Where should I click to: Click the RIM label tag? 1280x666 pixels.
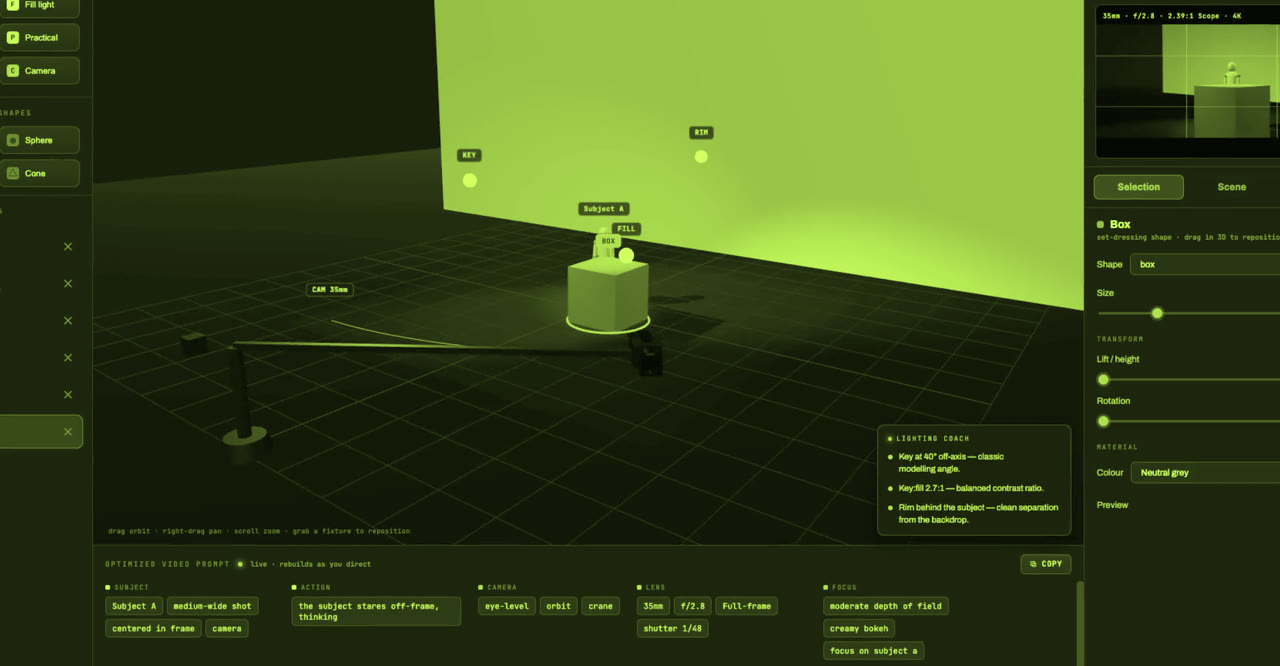point(701,132)
